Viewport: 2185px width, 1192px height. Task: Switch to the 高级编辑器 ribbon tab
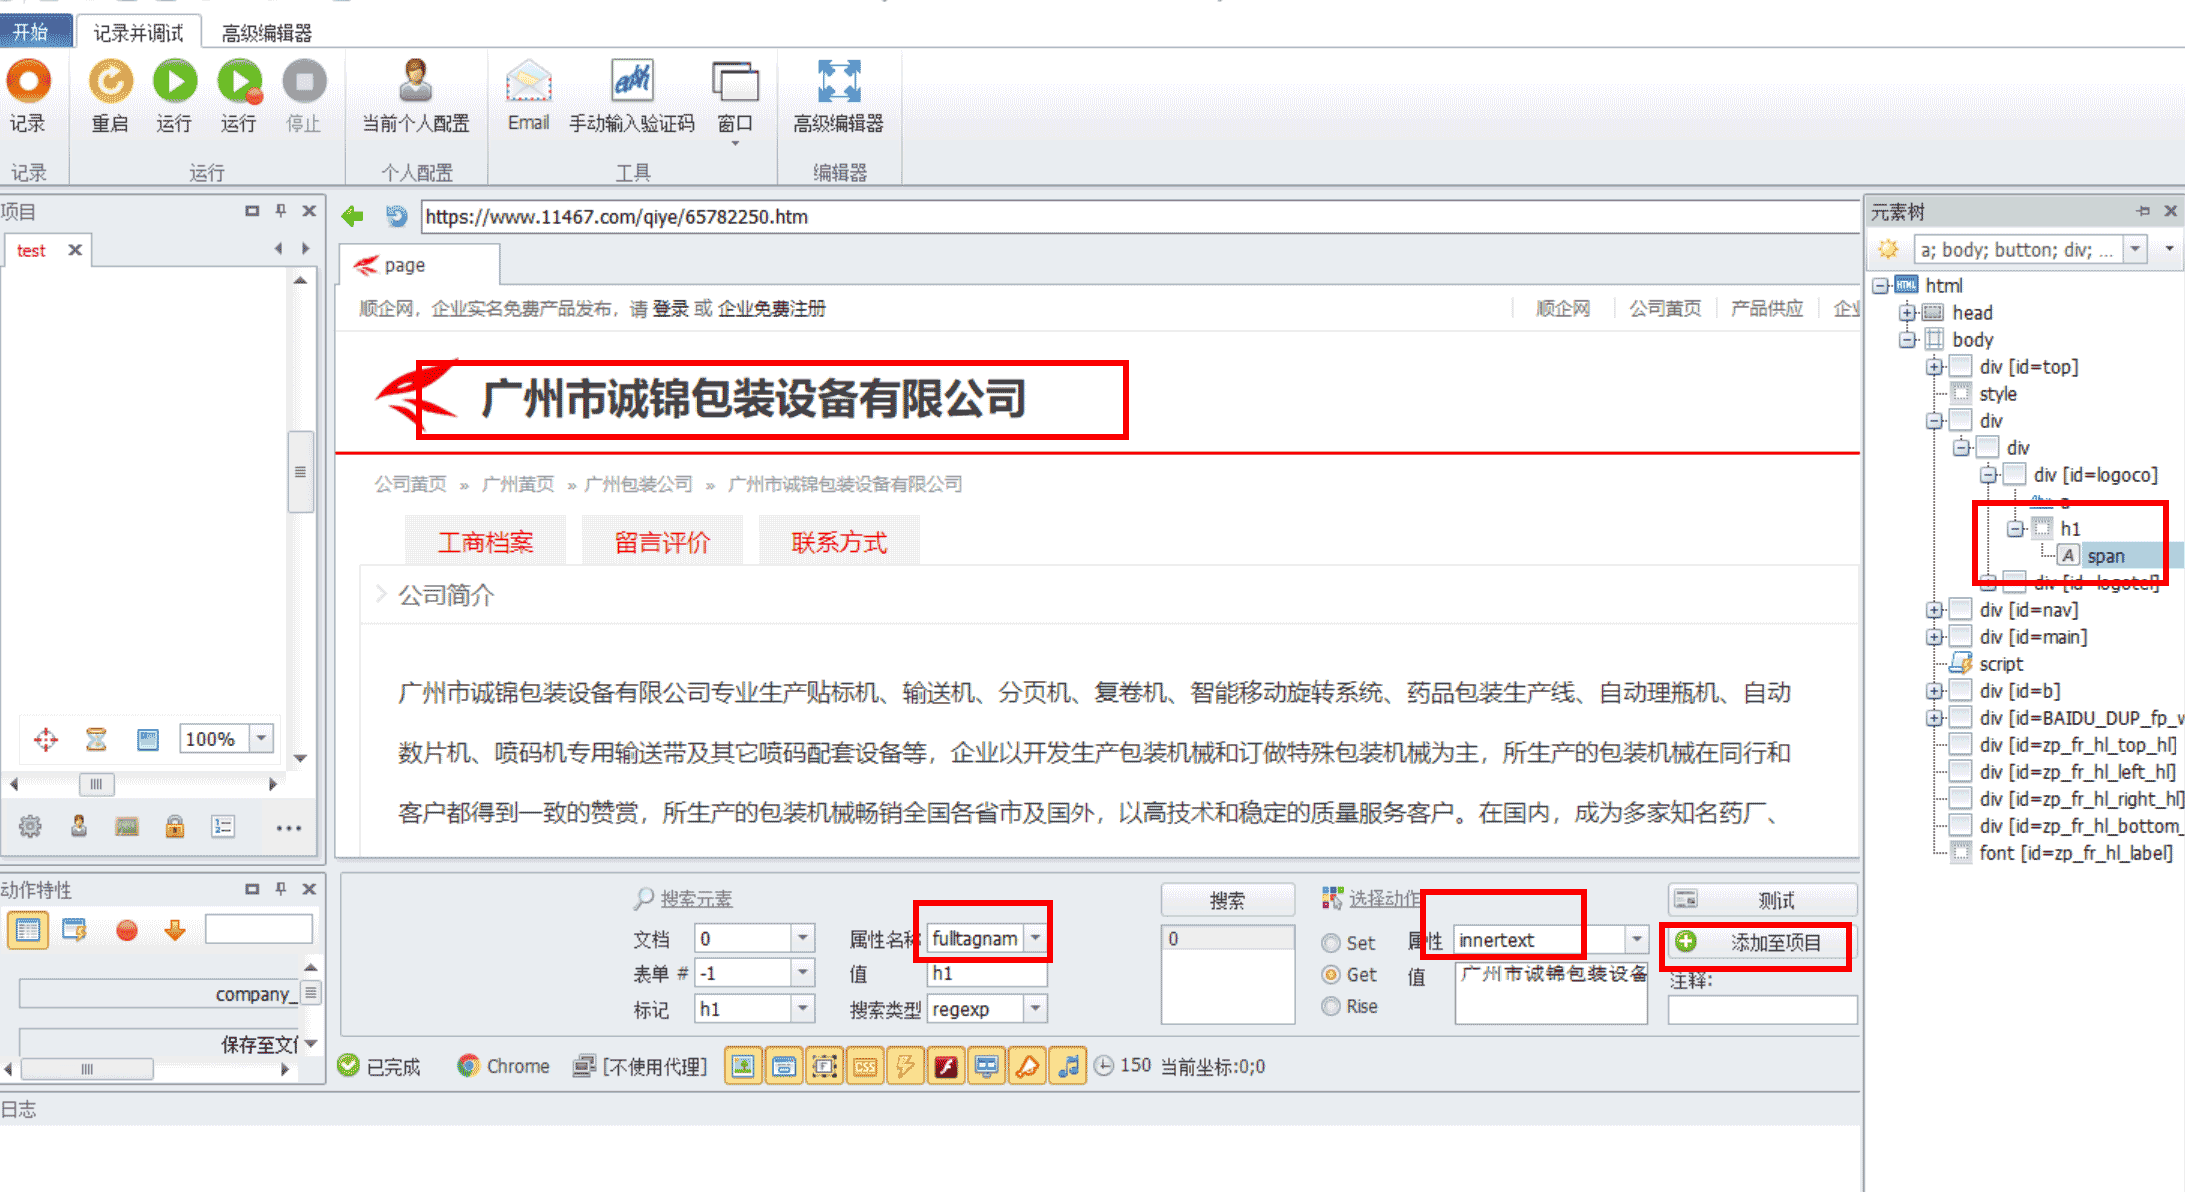point(266,33)
